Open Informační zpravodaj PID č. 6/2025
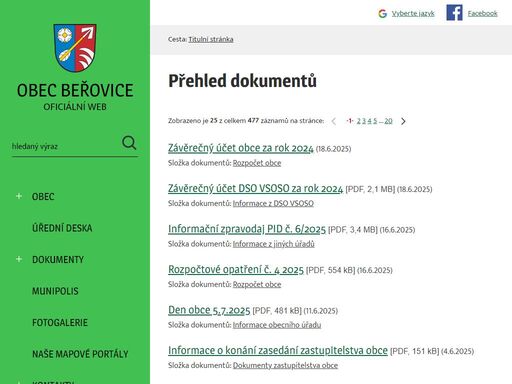This screenshot has height=384, width=512. [247, 229]
